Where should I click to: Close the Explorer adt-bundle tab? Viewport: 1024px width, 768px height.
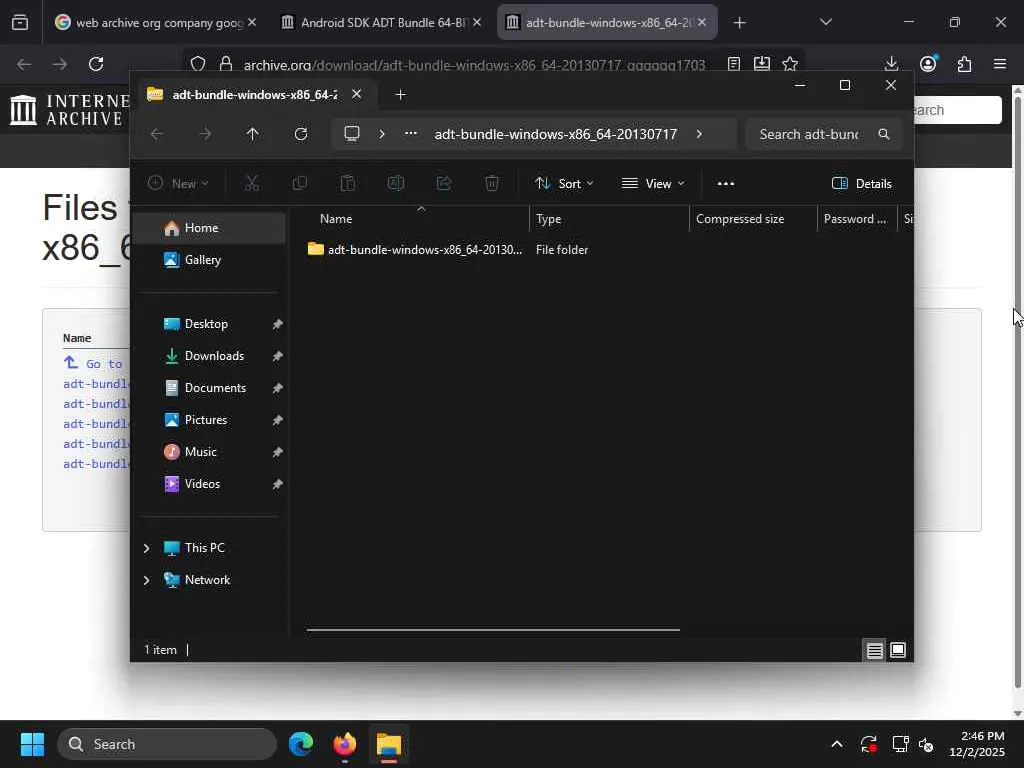tap(357, 95)
